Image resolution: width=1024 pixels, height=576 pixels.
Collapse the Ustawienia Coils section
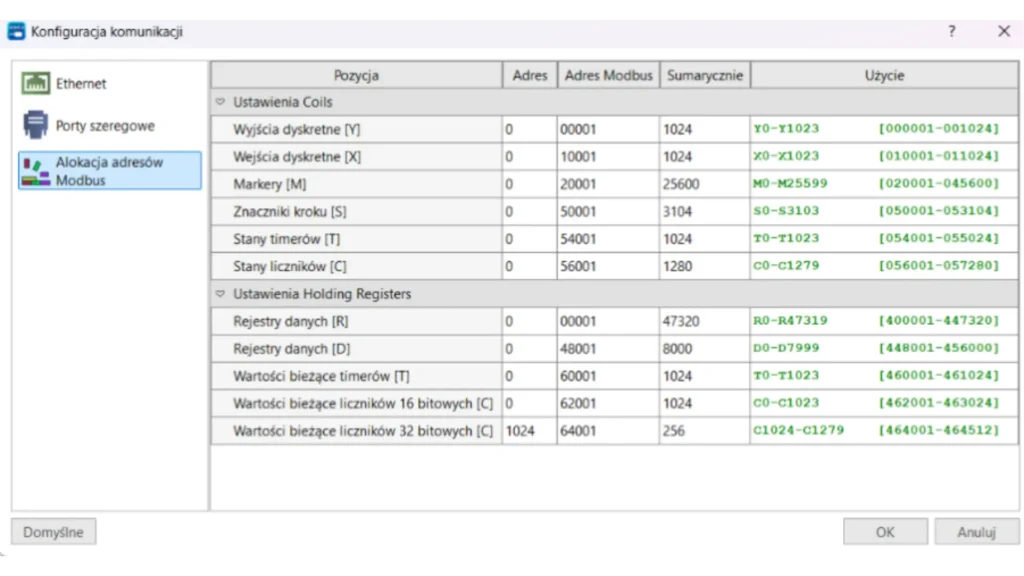[220, 102]
